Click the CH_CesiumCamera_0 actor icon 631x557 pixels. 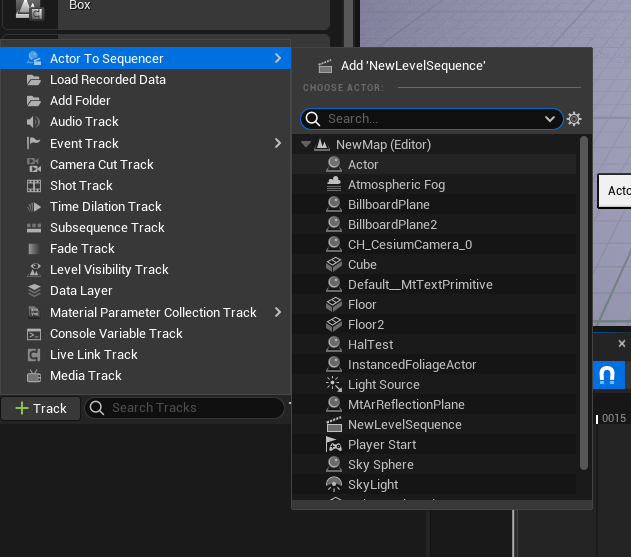pyautogui.click(x=334, y=245)
